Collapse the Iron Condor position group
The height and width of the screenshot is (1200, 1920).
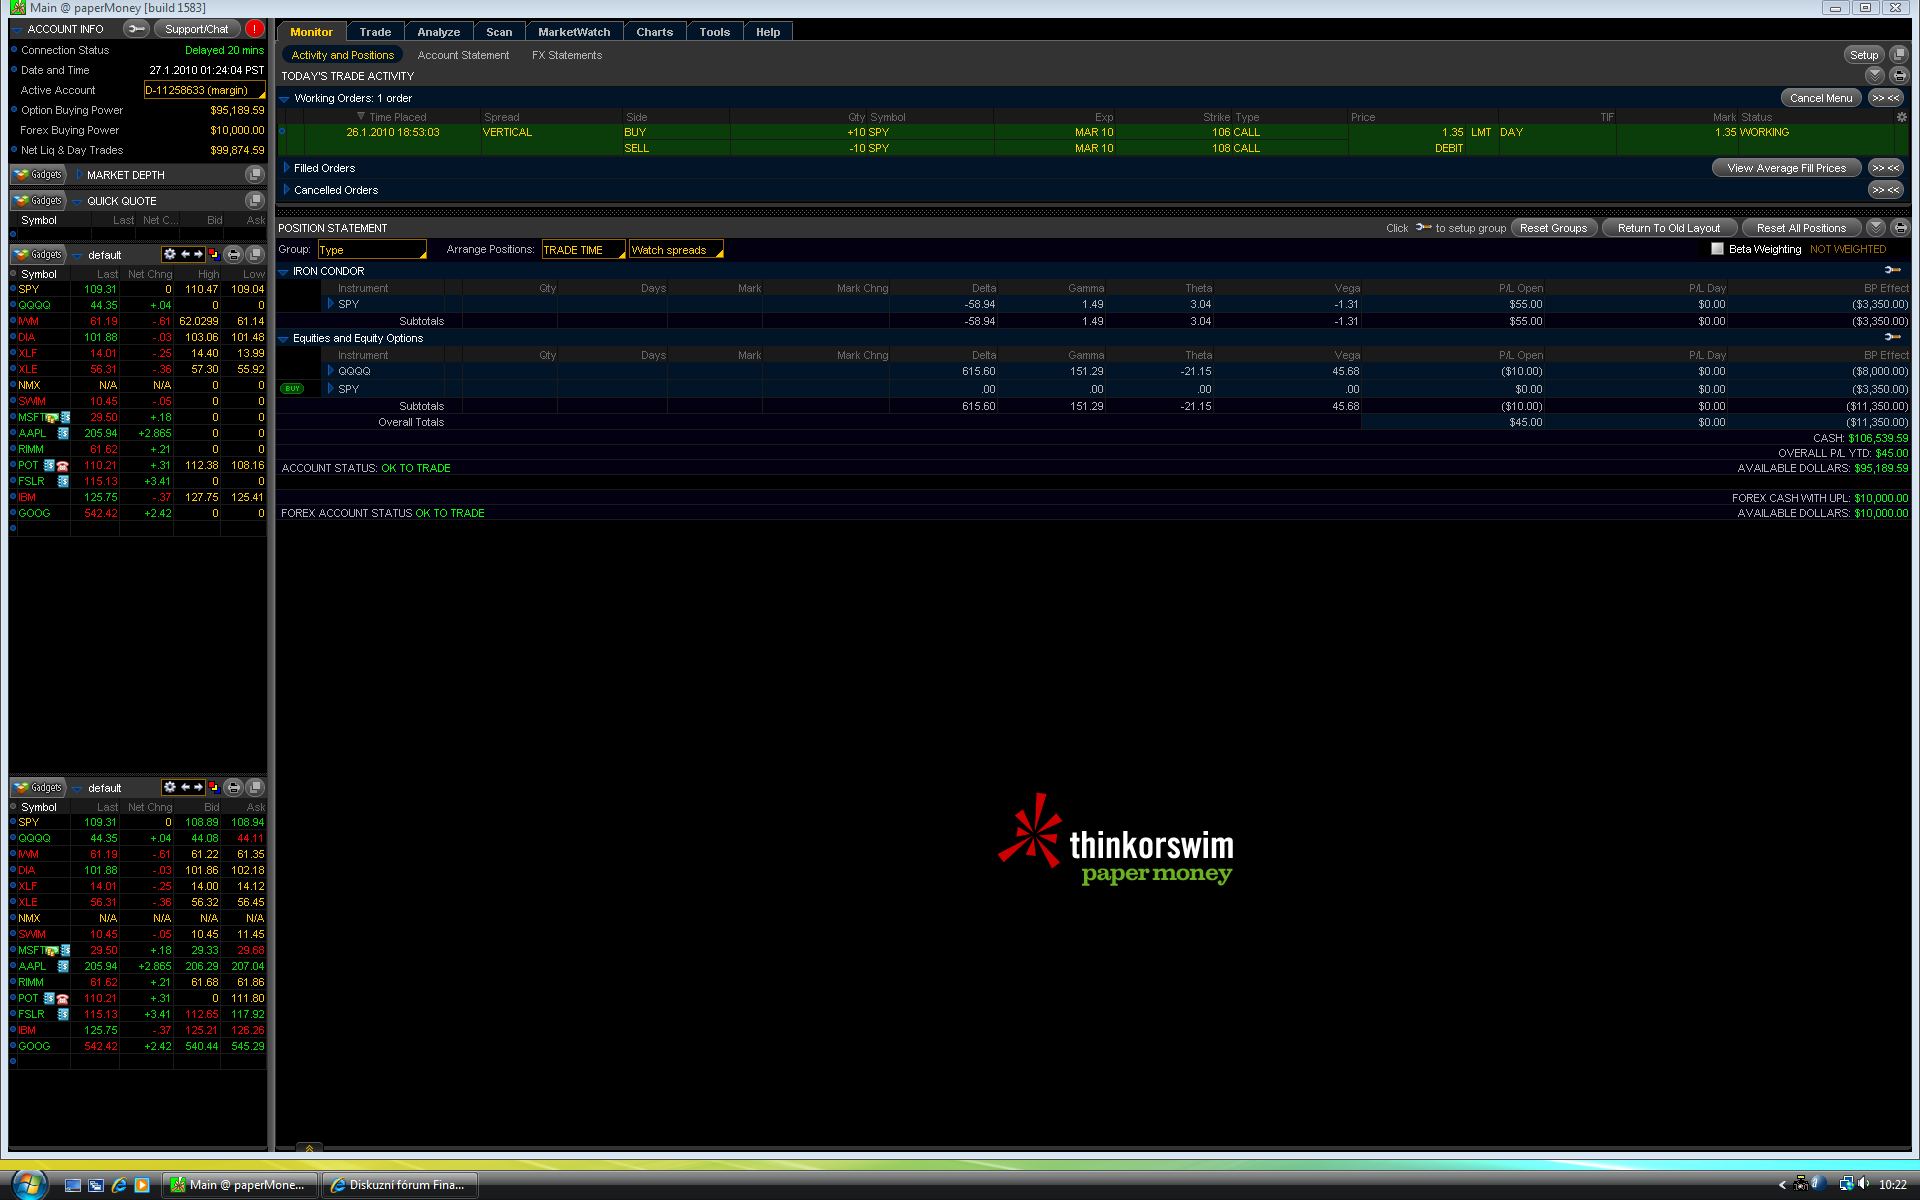[x=283, y=272]
